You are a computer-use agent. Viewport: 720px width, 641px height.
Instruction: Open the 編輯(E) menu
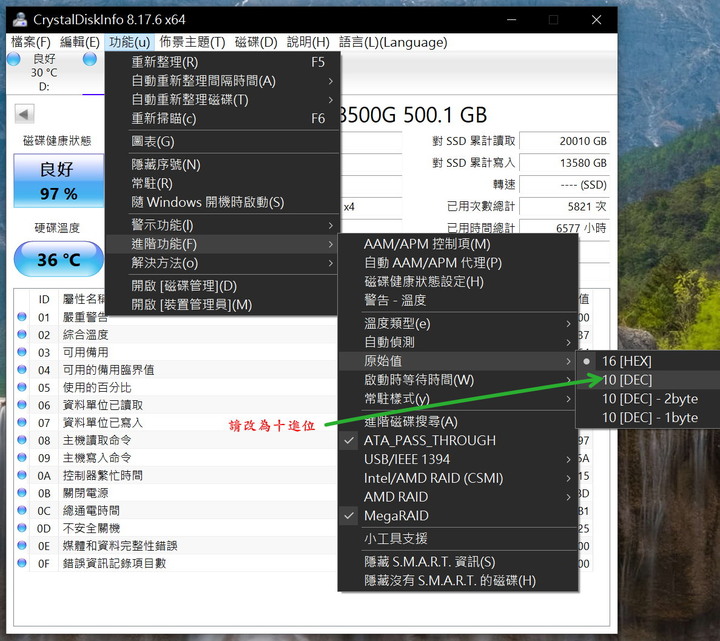[x=80, y=42]
